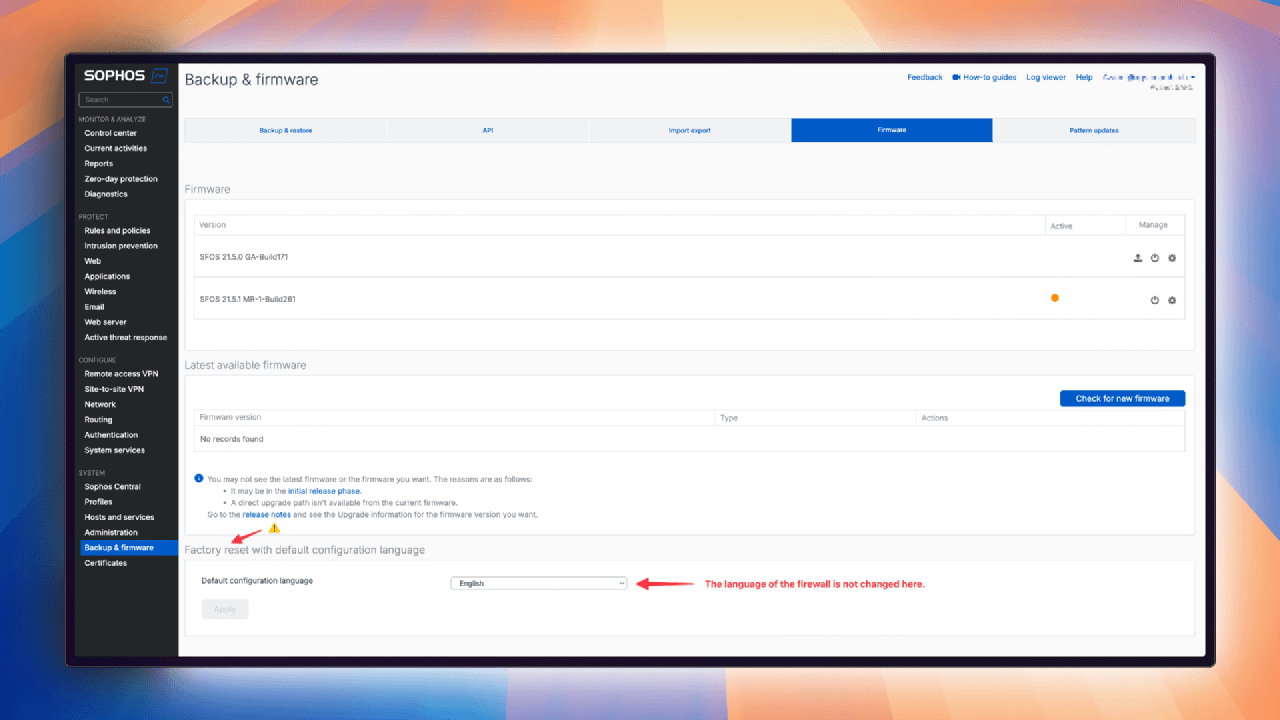Click the blue info icon beside firmware note
1280x720 pixels.
coord(199,479)
